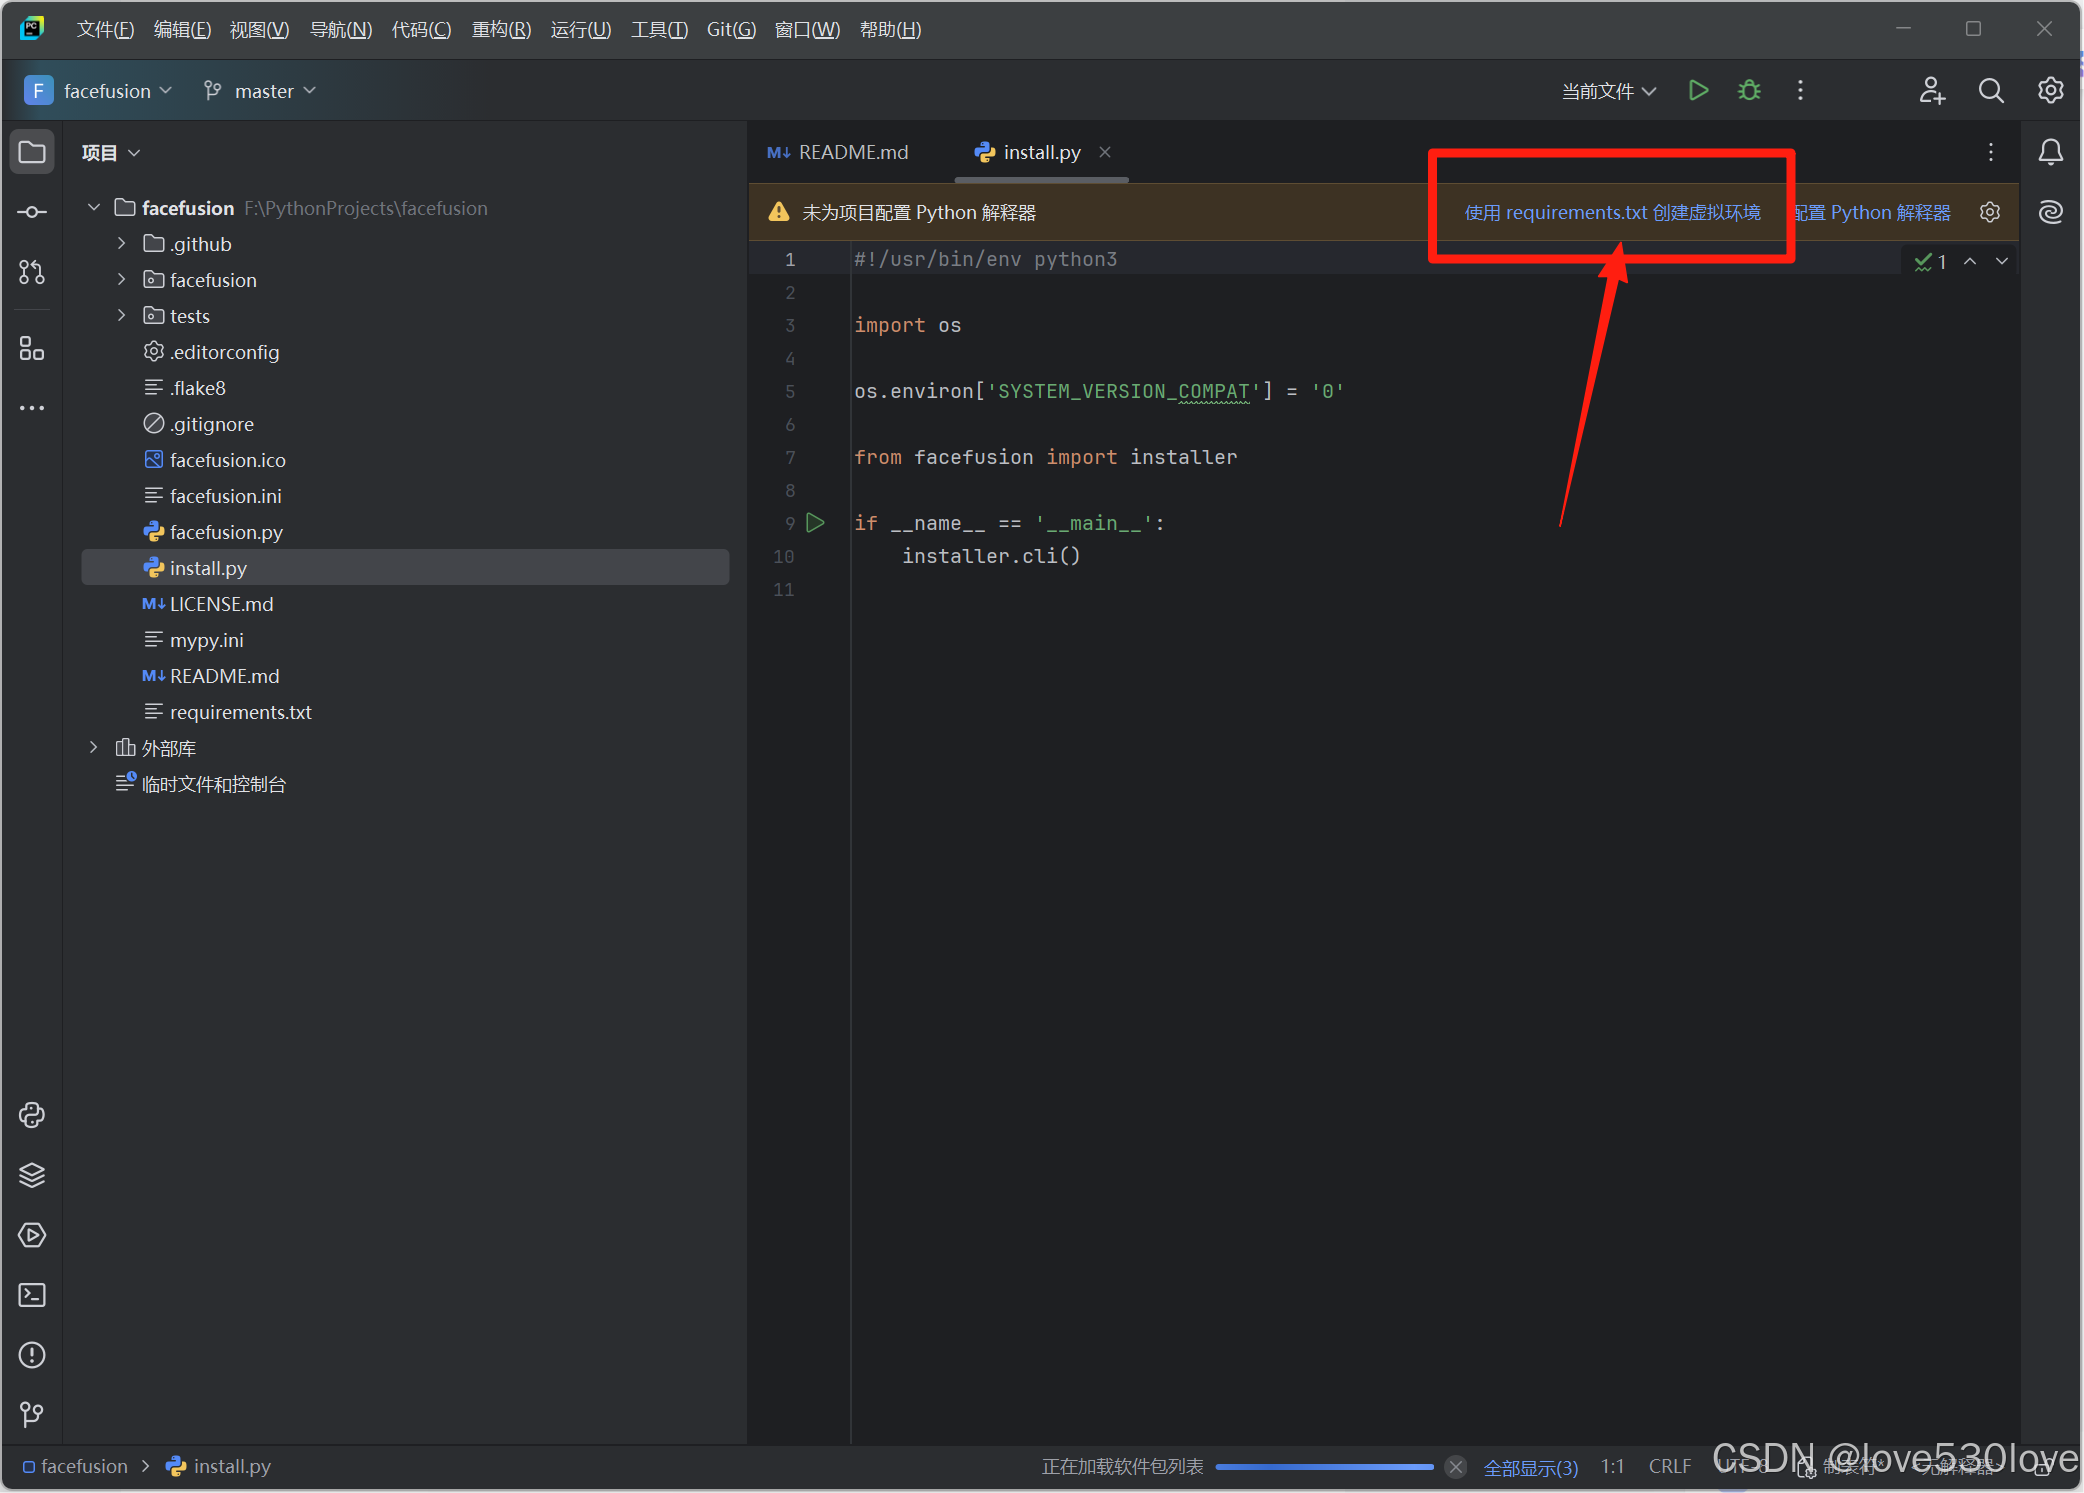
Task: Open the 重构(R) menu
Action: pyautogui.click(x=501, y=30)
